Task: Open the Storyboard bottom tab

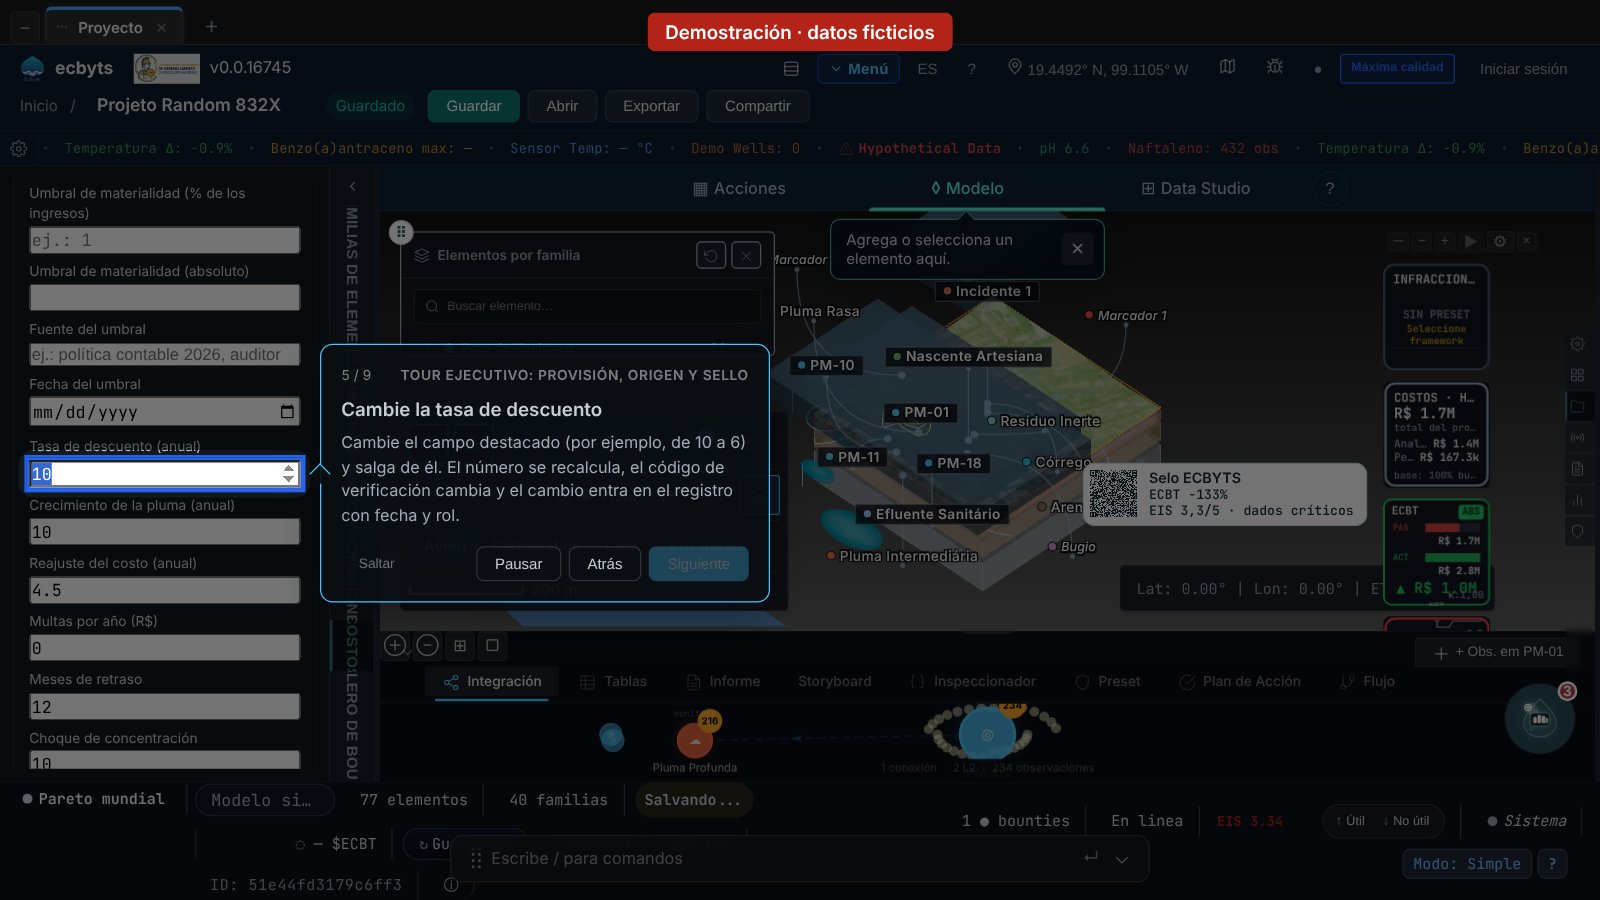Action: 834,681
